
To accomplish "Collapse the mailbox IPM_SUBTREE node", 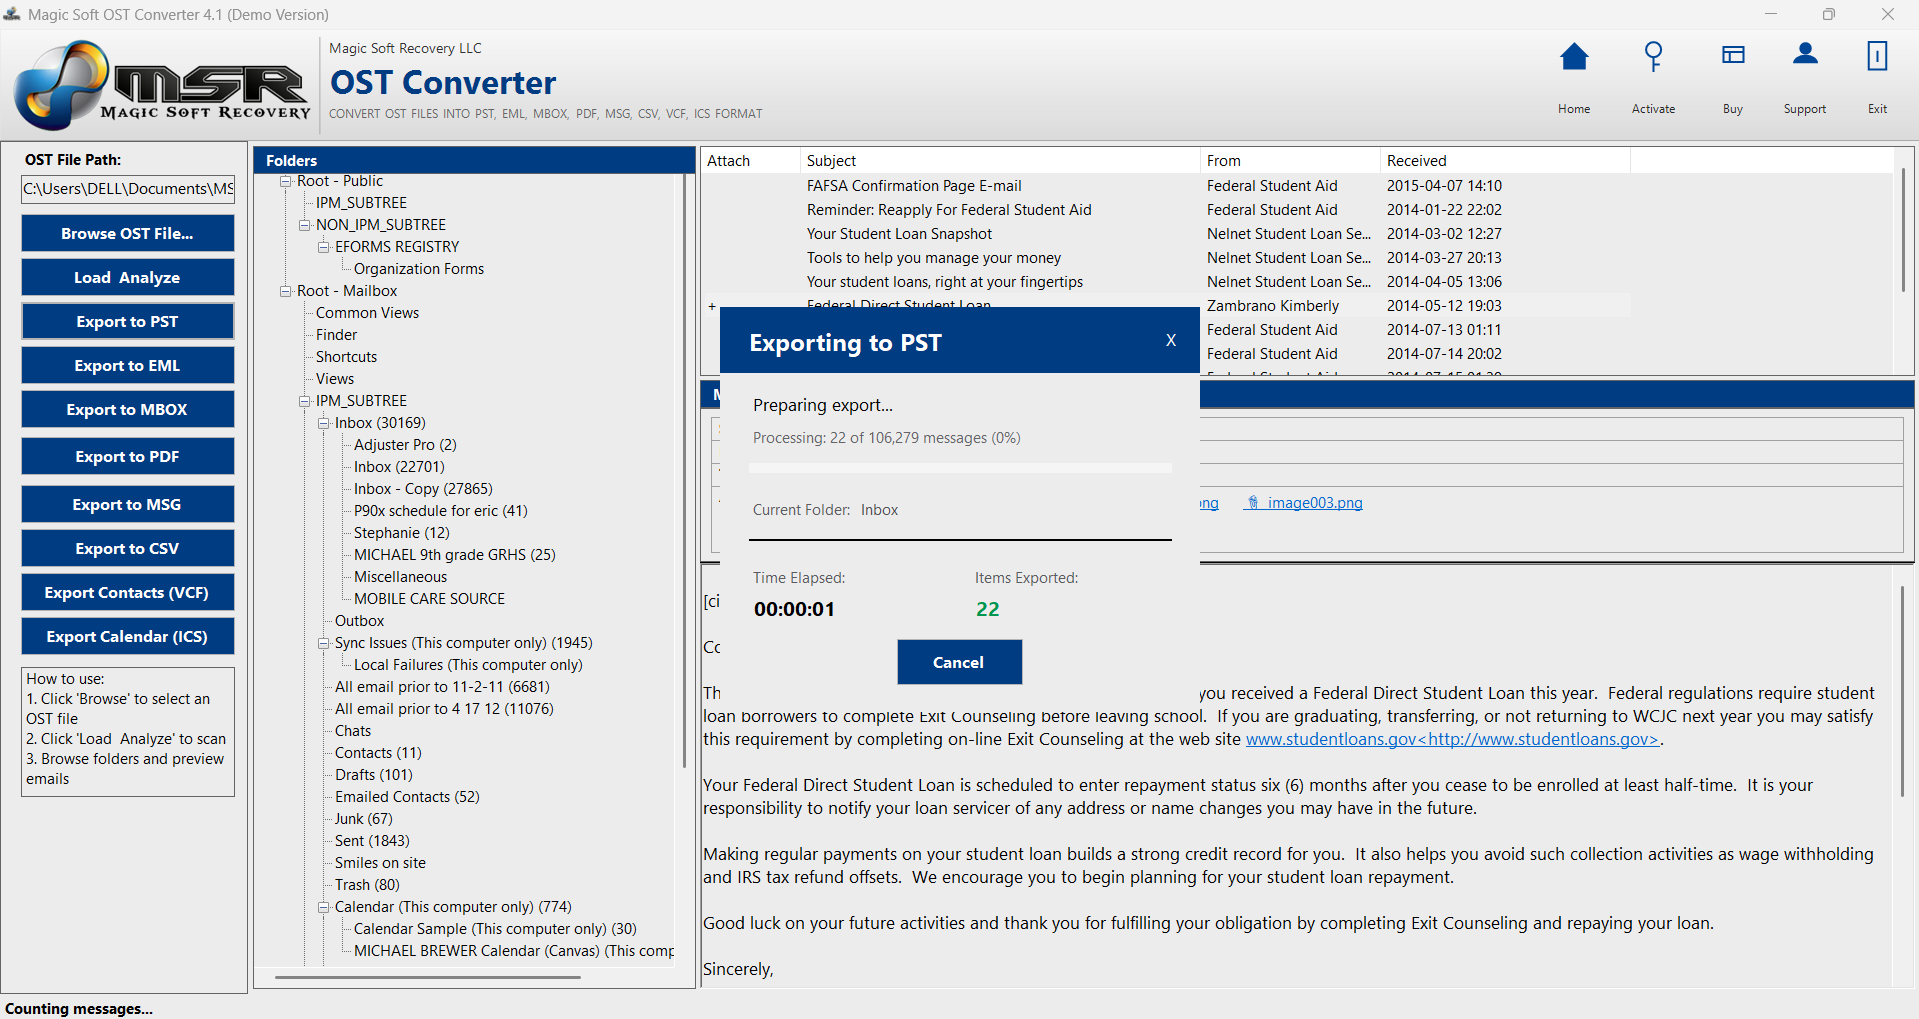I will (x=304, y=401).
